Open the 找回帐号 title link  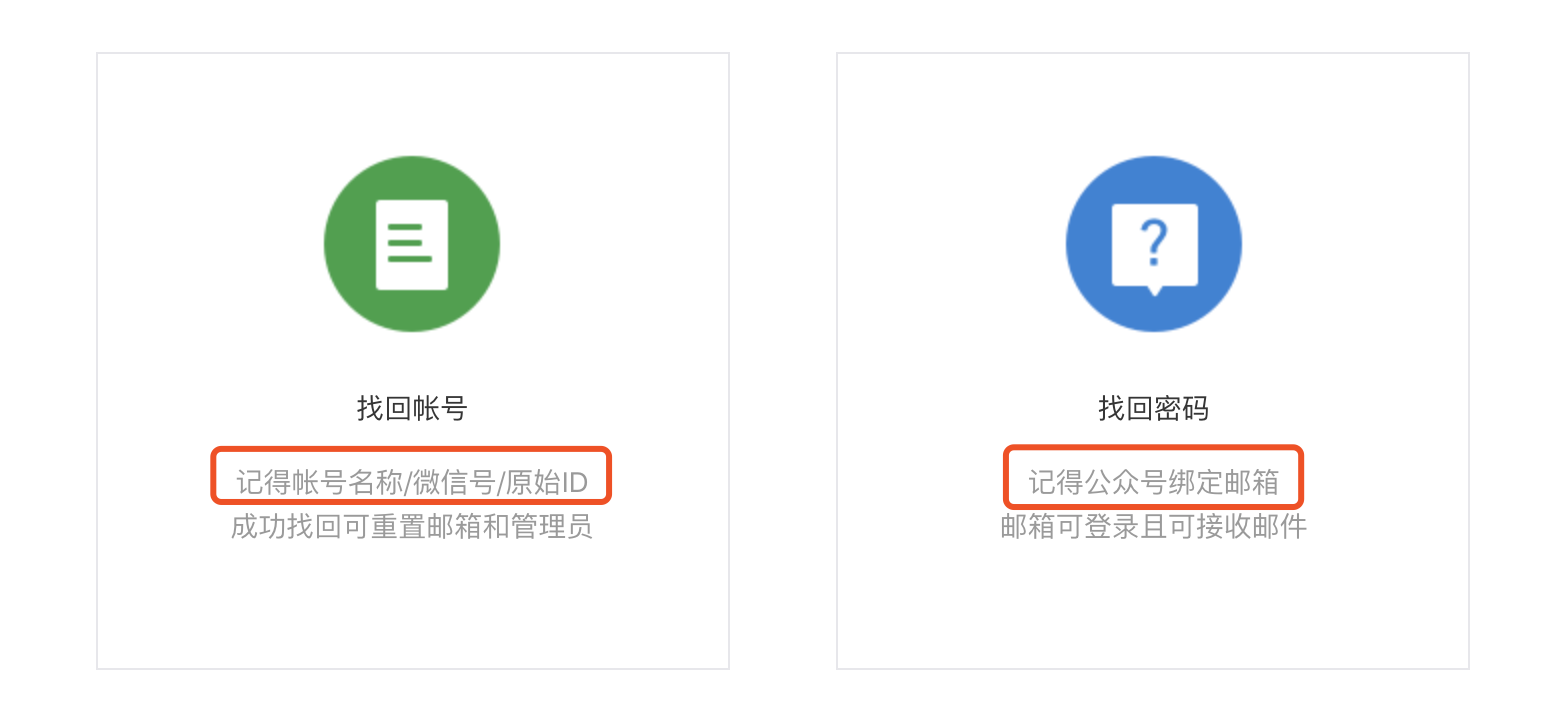(412, 408)
